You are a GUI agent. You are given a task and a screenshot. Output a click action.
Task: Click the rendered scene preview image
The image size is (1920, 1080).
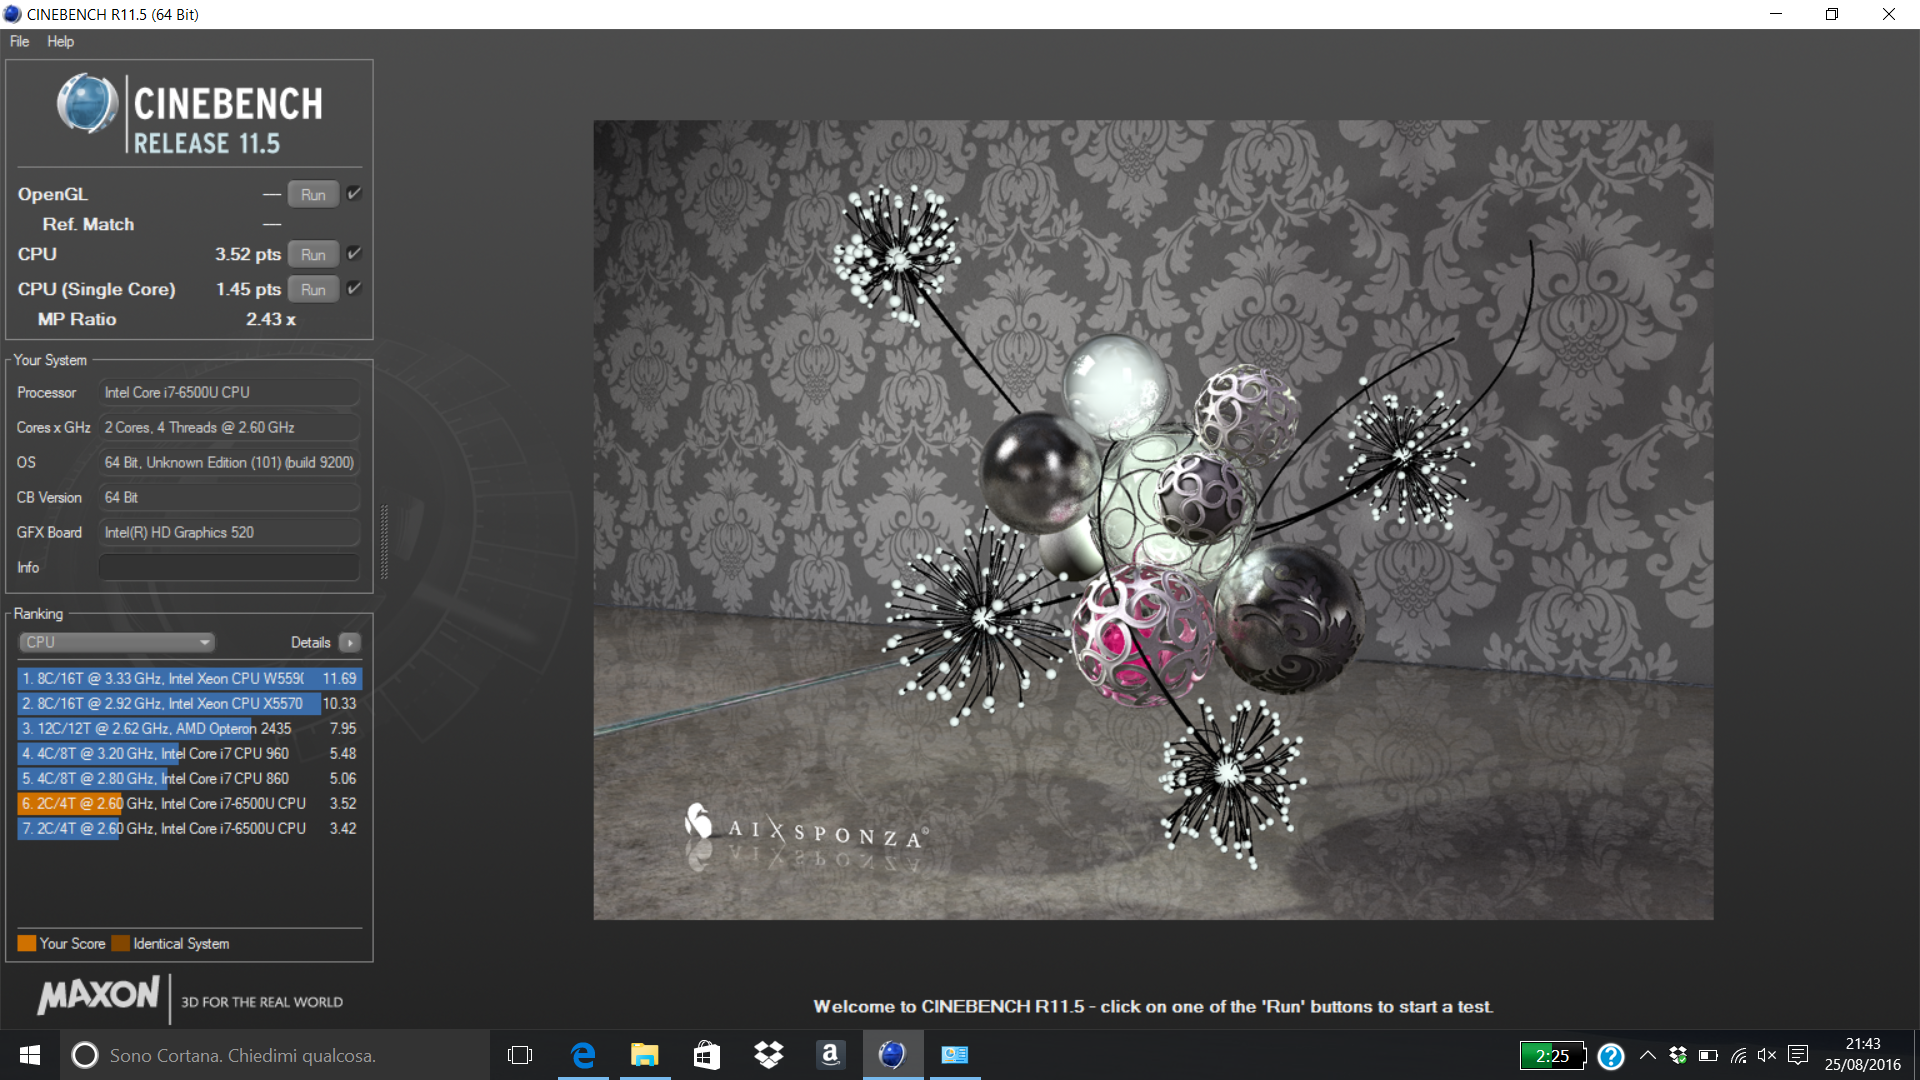coord(1153,520)
